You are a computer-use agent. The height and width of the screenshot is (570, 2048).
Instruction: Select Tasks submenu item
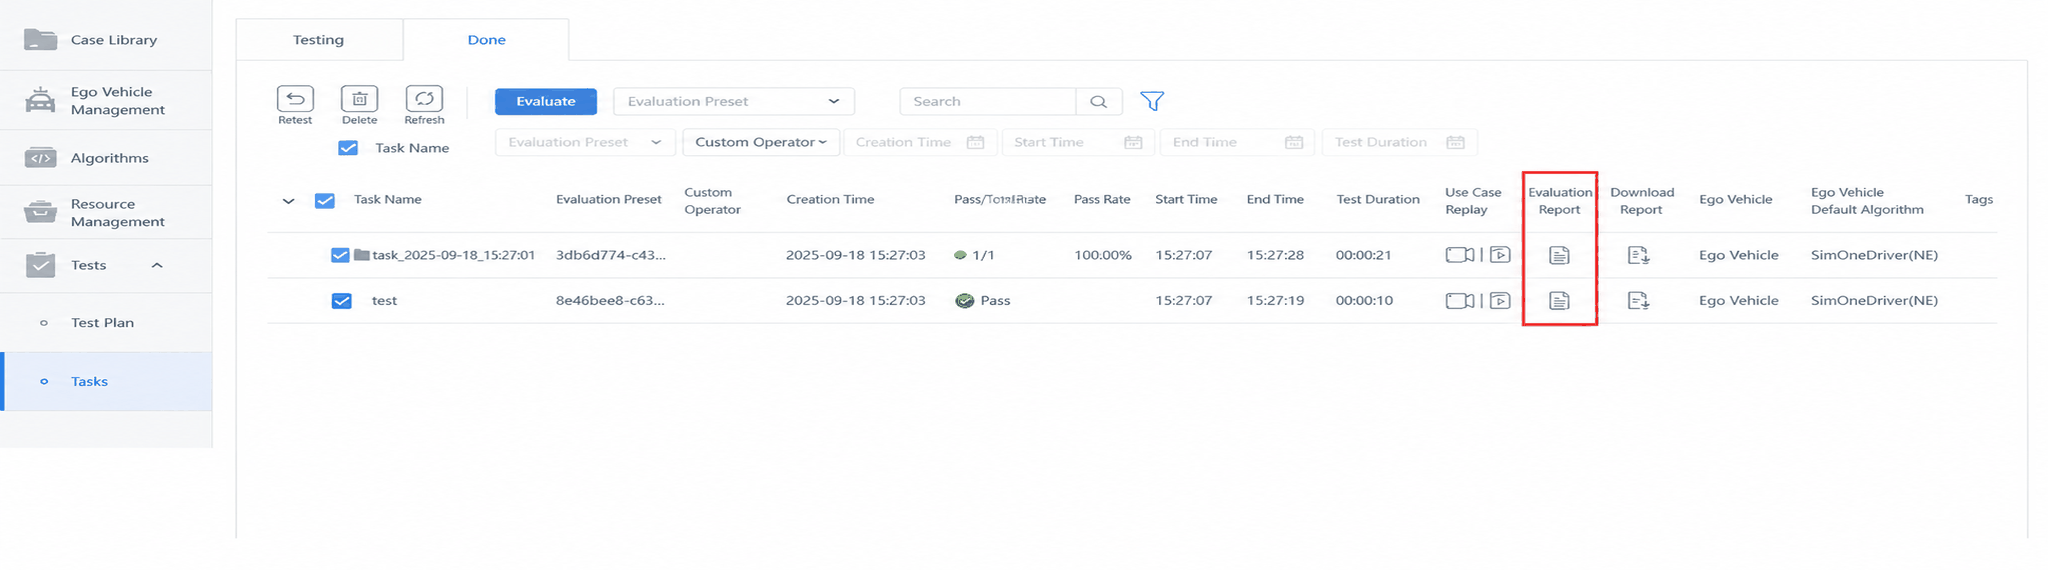pyautogui.click(x=106, y=381)
